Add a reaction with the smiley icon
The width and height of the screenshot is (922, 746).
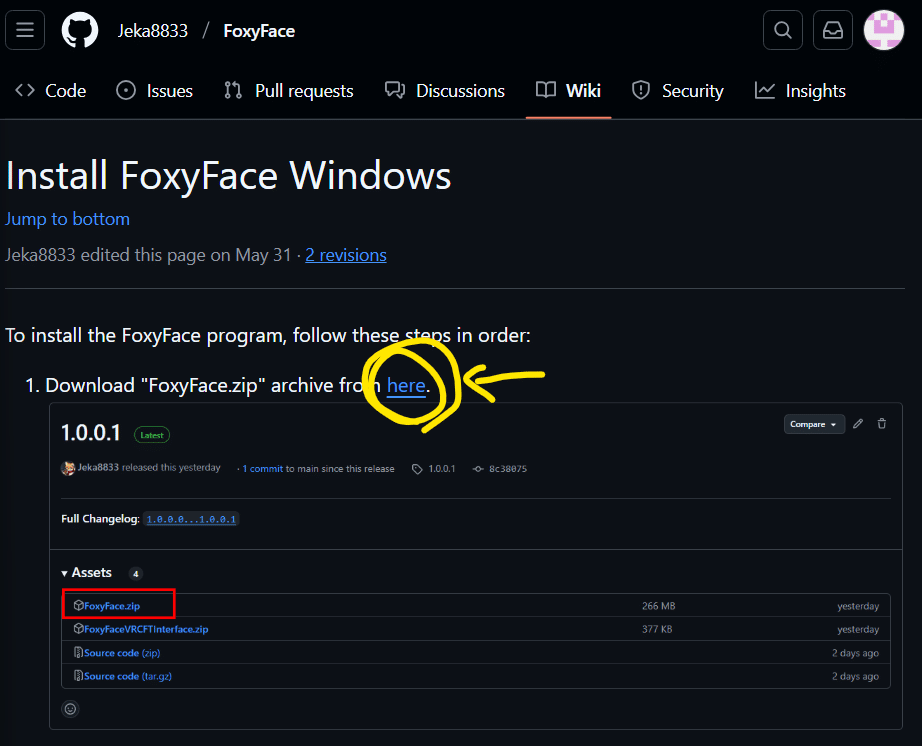click(70, 708)
